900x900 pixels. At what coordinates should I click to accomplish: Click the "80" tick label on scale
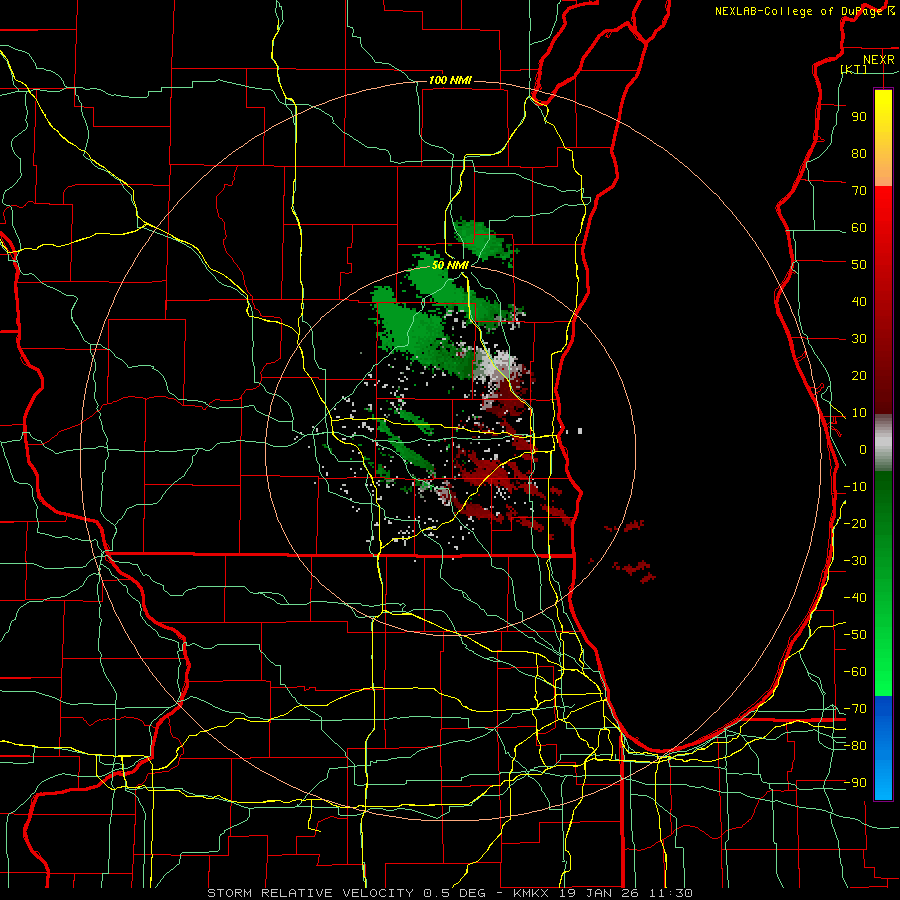tap(859, 154)
